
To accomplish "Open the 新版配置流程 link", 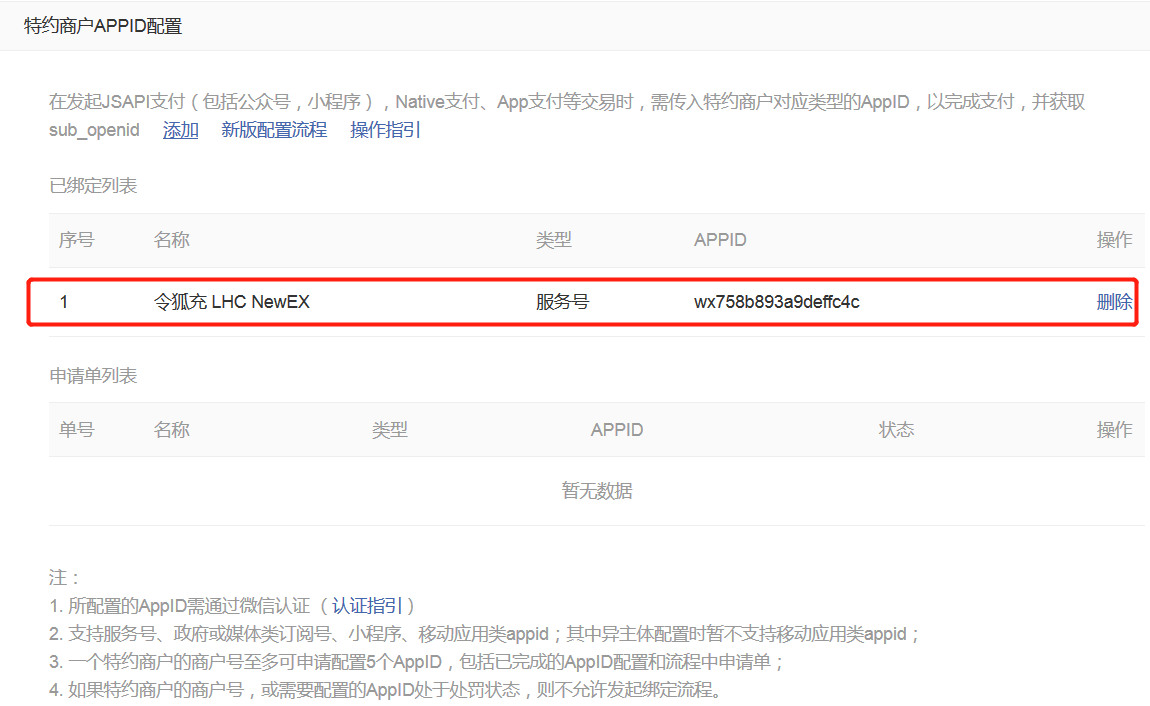I will pos(274,130).
